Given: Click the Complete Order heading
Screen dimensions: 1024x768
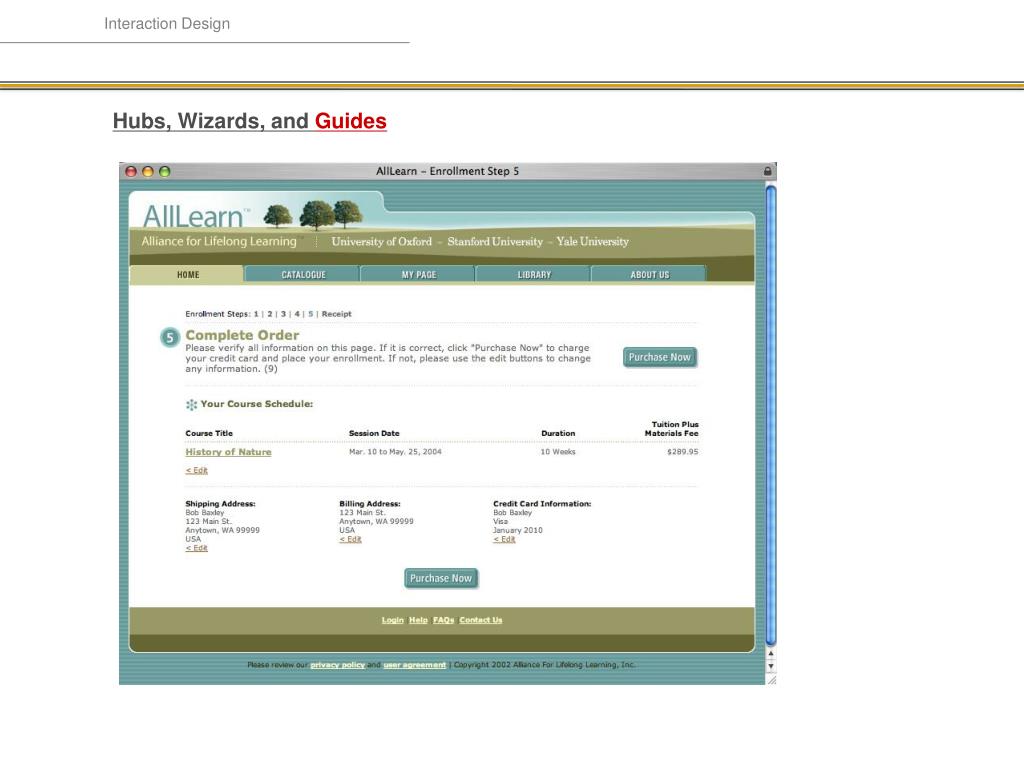Looking at the screenshot, I should 242,335.
